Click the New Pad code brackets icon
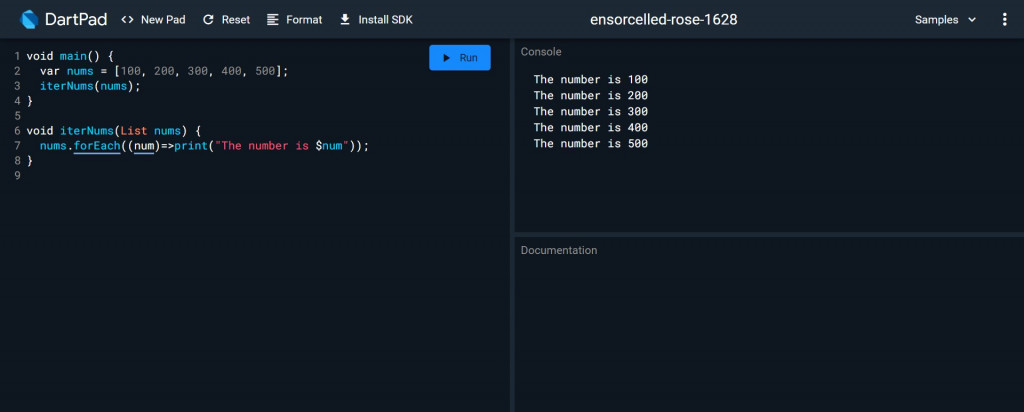 click(x=127, y=20)
